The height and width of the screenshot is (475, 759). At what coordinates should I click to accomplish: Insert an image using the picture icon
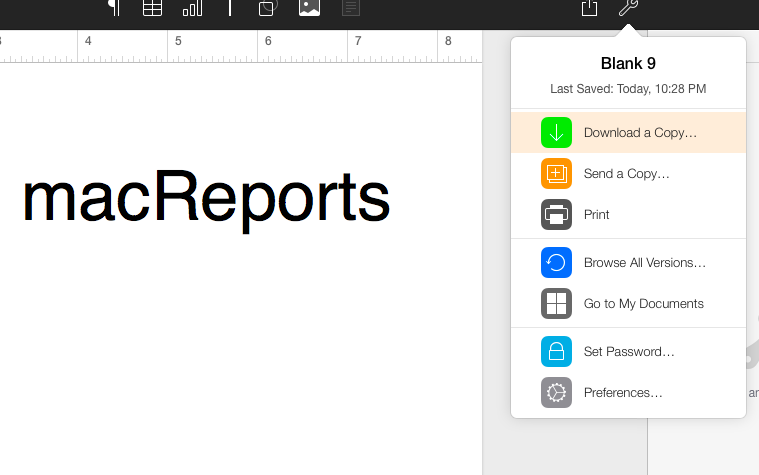tap(309, 8)
